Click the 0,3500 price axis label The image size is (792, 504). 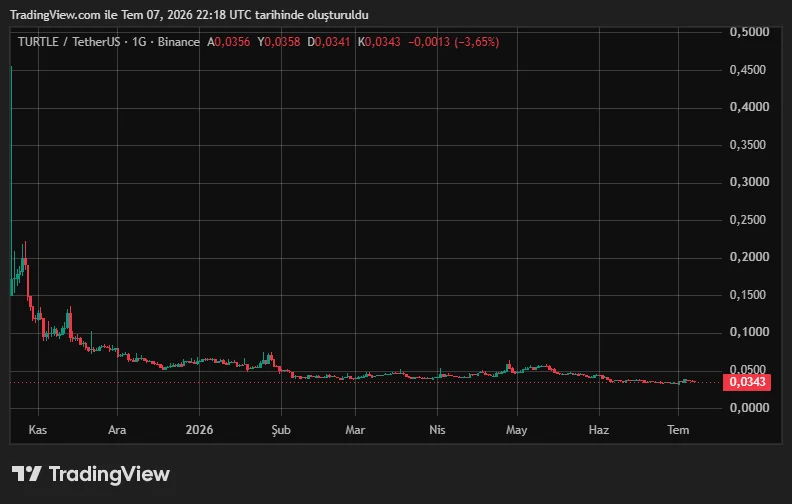coord(748,145)
